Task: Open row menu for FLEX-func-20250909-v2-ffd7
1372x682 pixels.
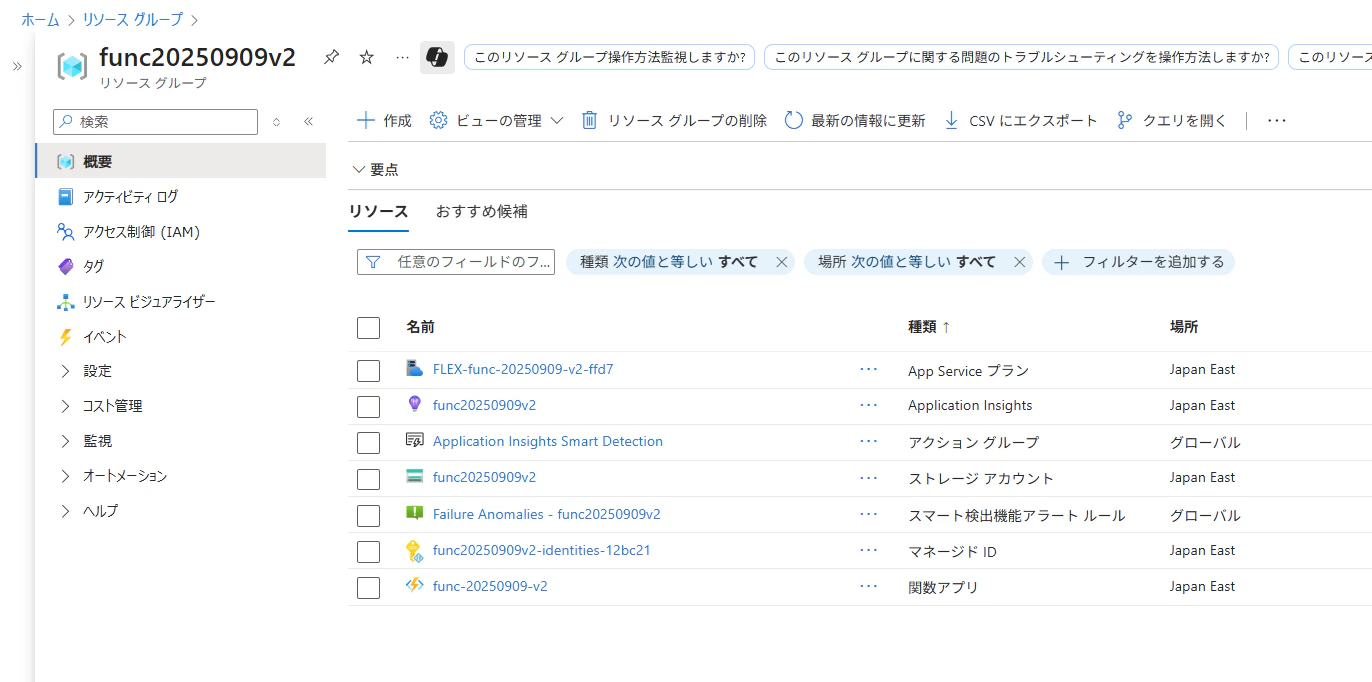Action: point(868,369)
